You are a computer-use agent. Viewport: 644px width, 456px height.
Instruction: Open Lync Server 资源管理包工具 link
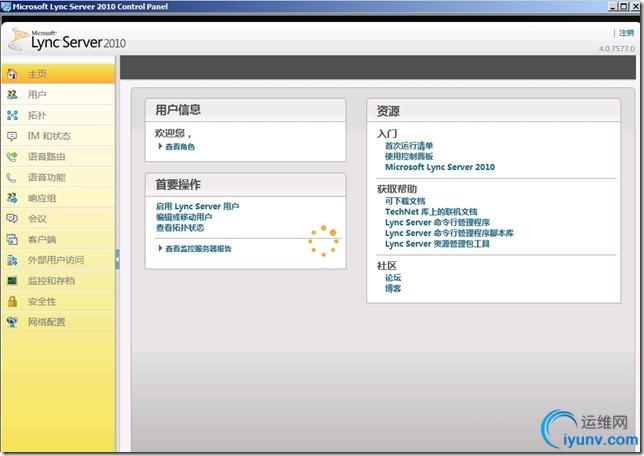pos(437,244)
